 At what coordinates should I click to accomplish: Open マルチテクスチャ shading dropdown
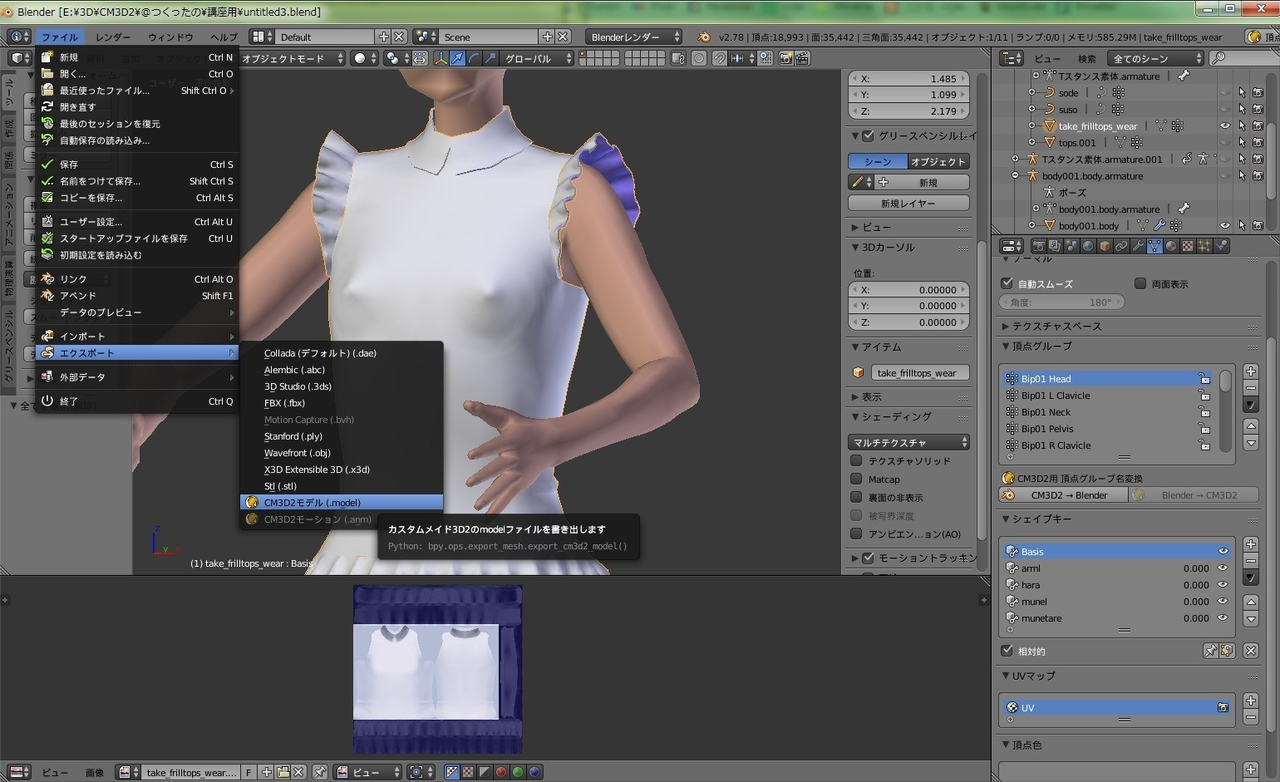click(x=909, y=442)
